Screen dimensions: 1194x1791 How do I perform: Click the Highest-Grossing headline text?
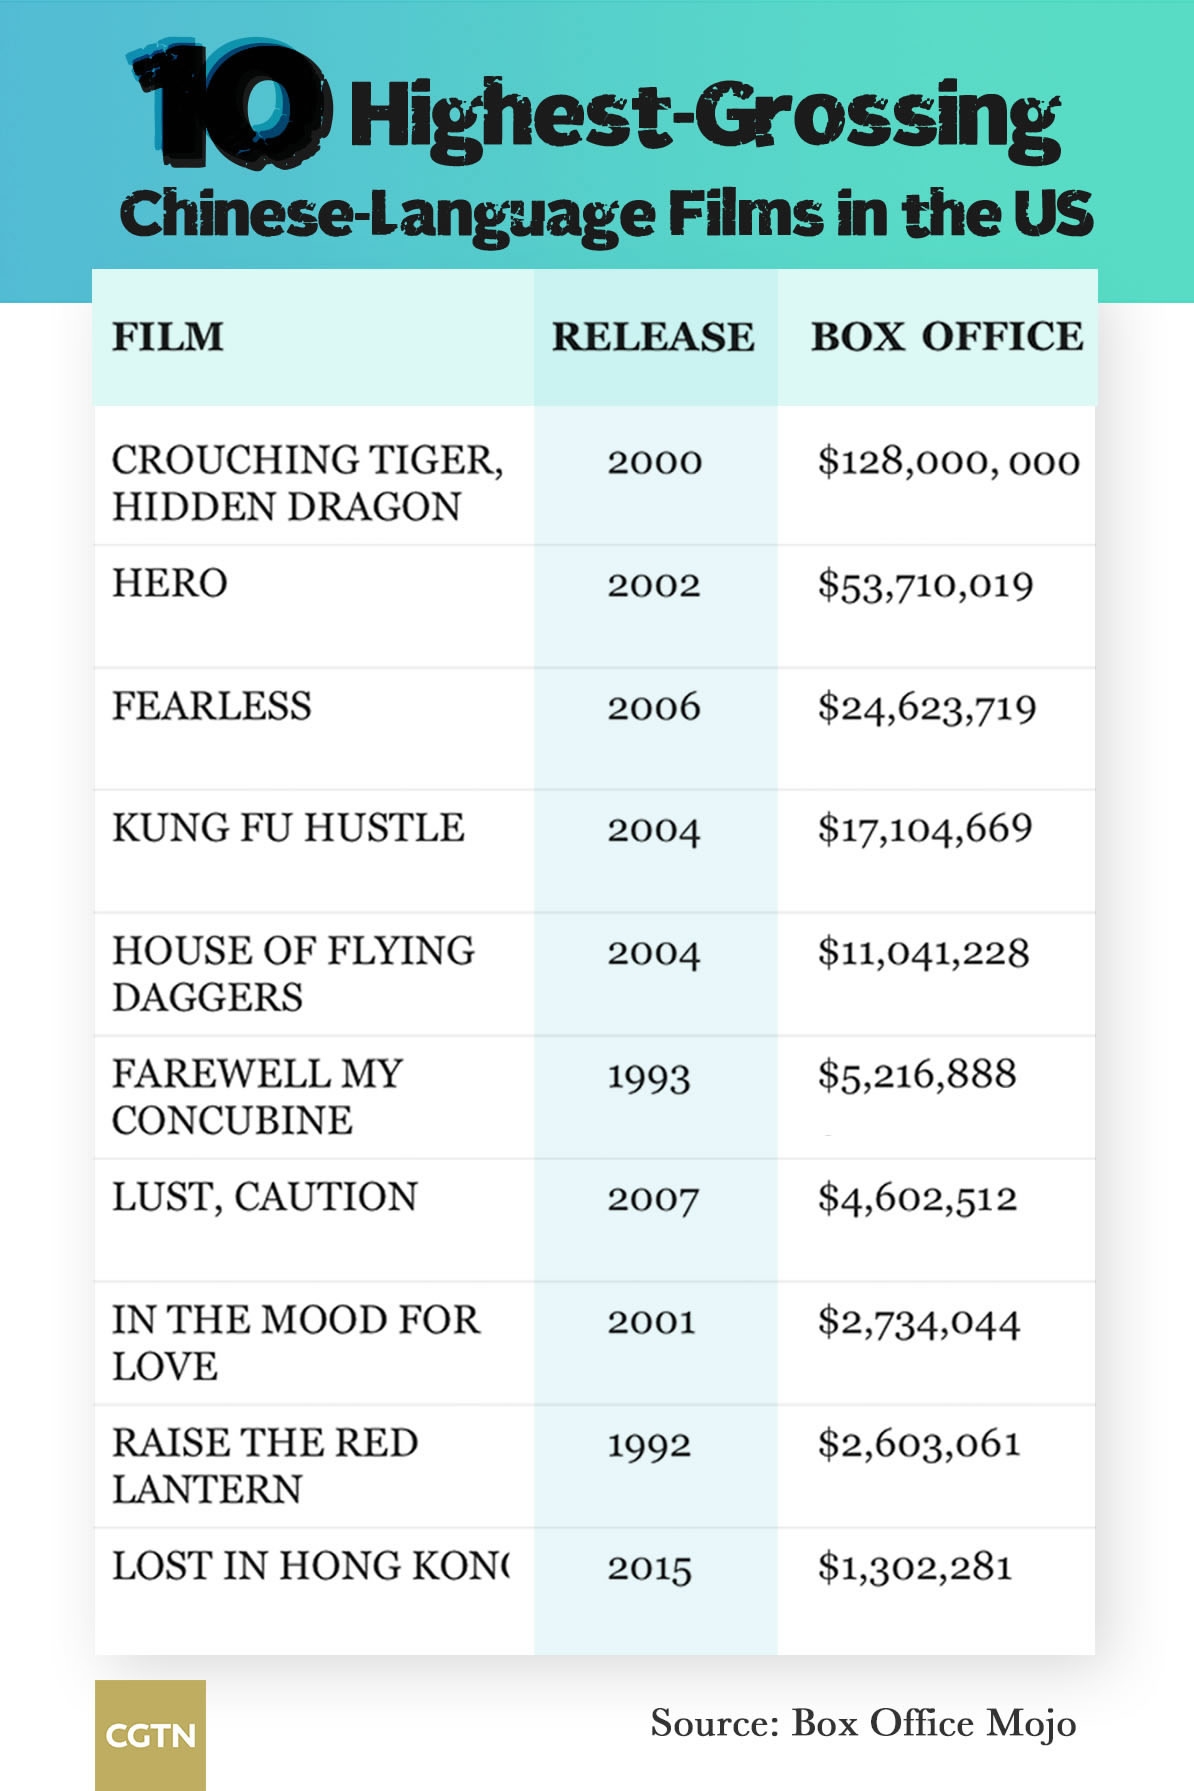tap(704, 118)
